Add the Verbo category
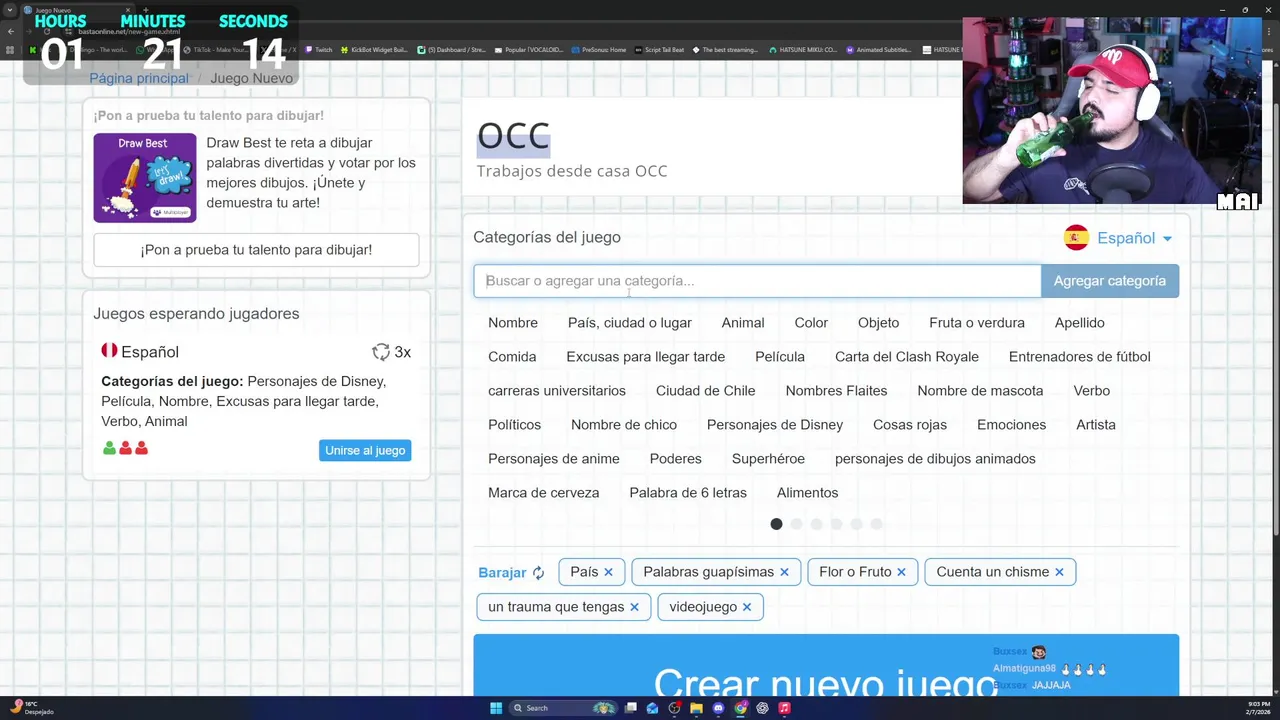This screenshot has width=1280, height=720. pyautogui.click(x=1092, y=391)
